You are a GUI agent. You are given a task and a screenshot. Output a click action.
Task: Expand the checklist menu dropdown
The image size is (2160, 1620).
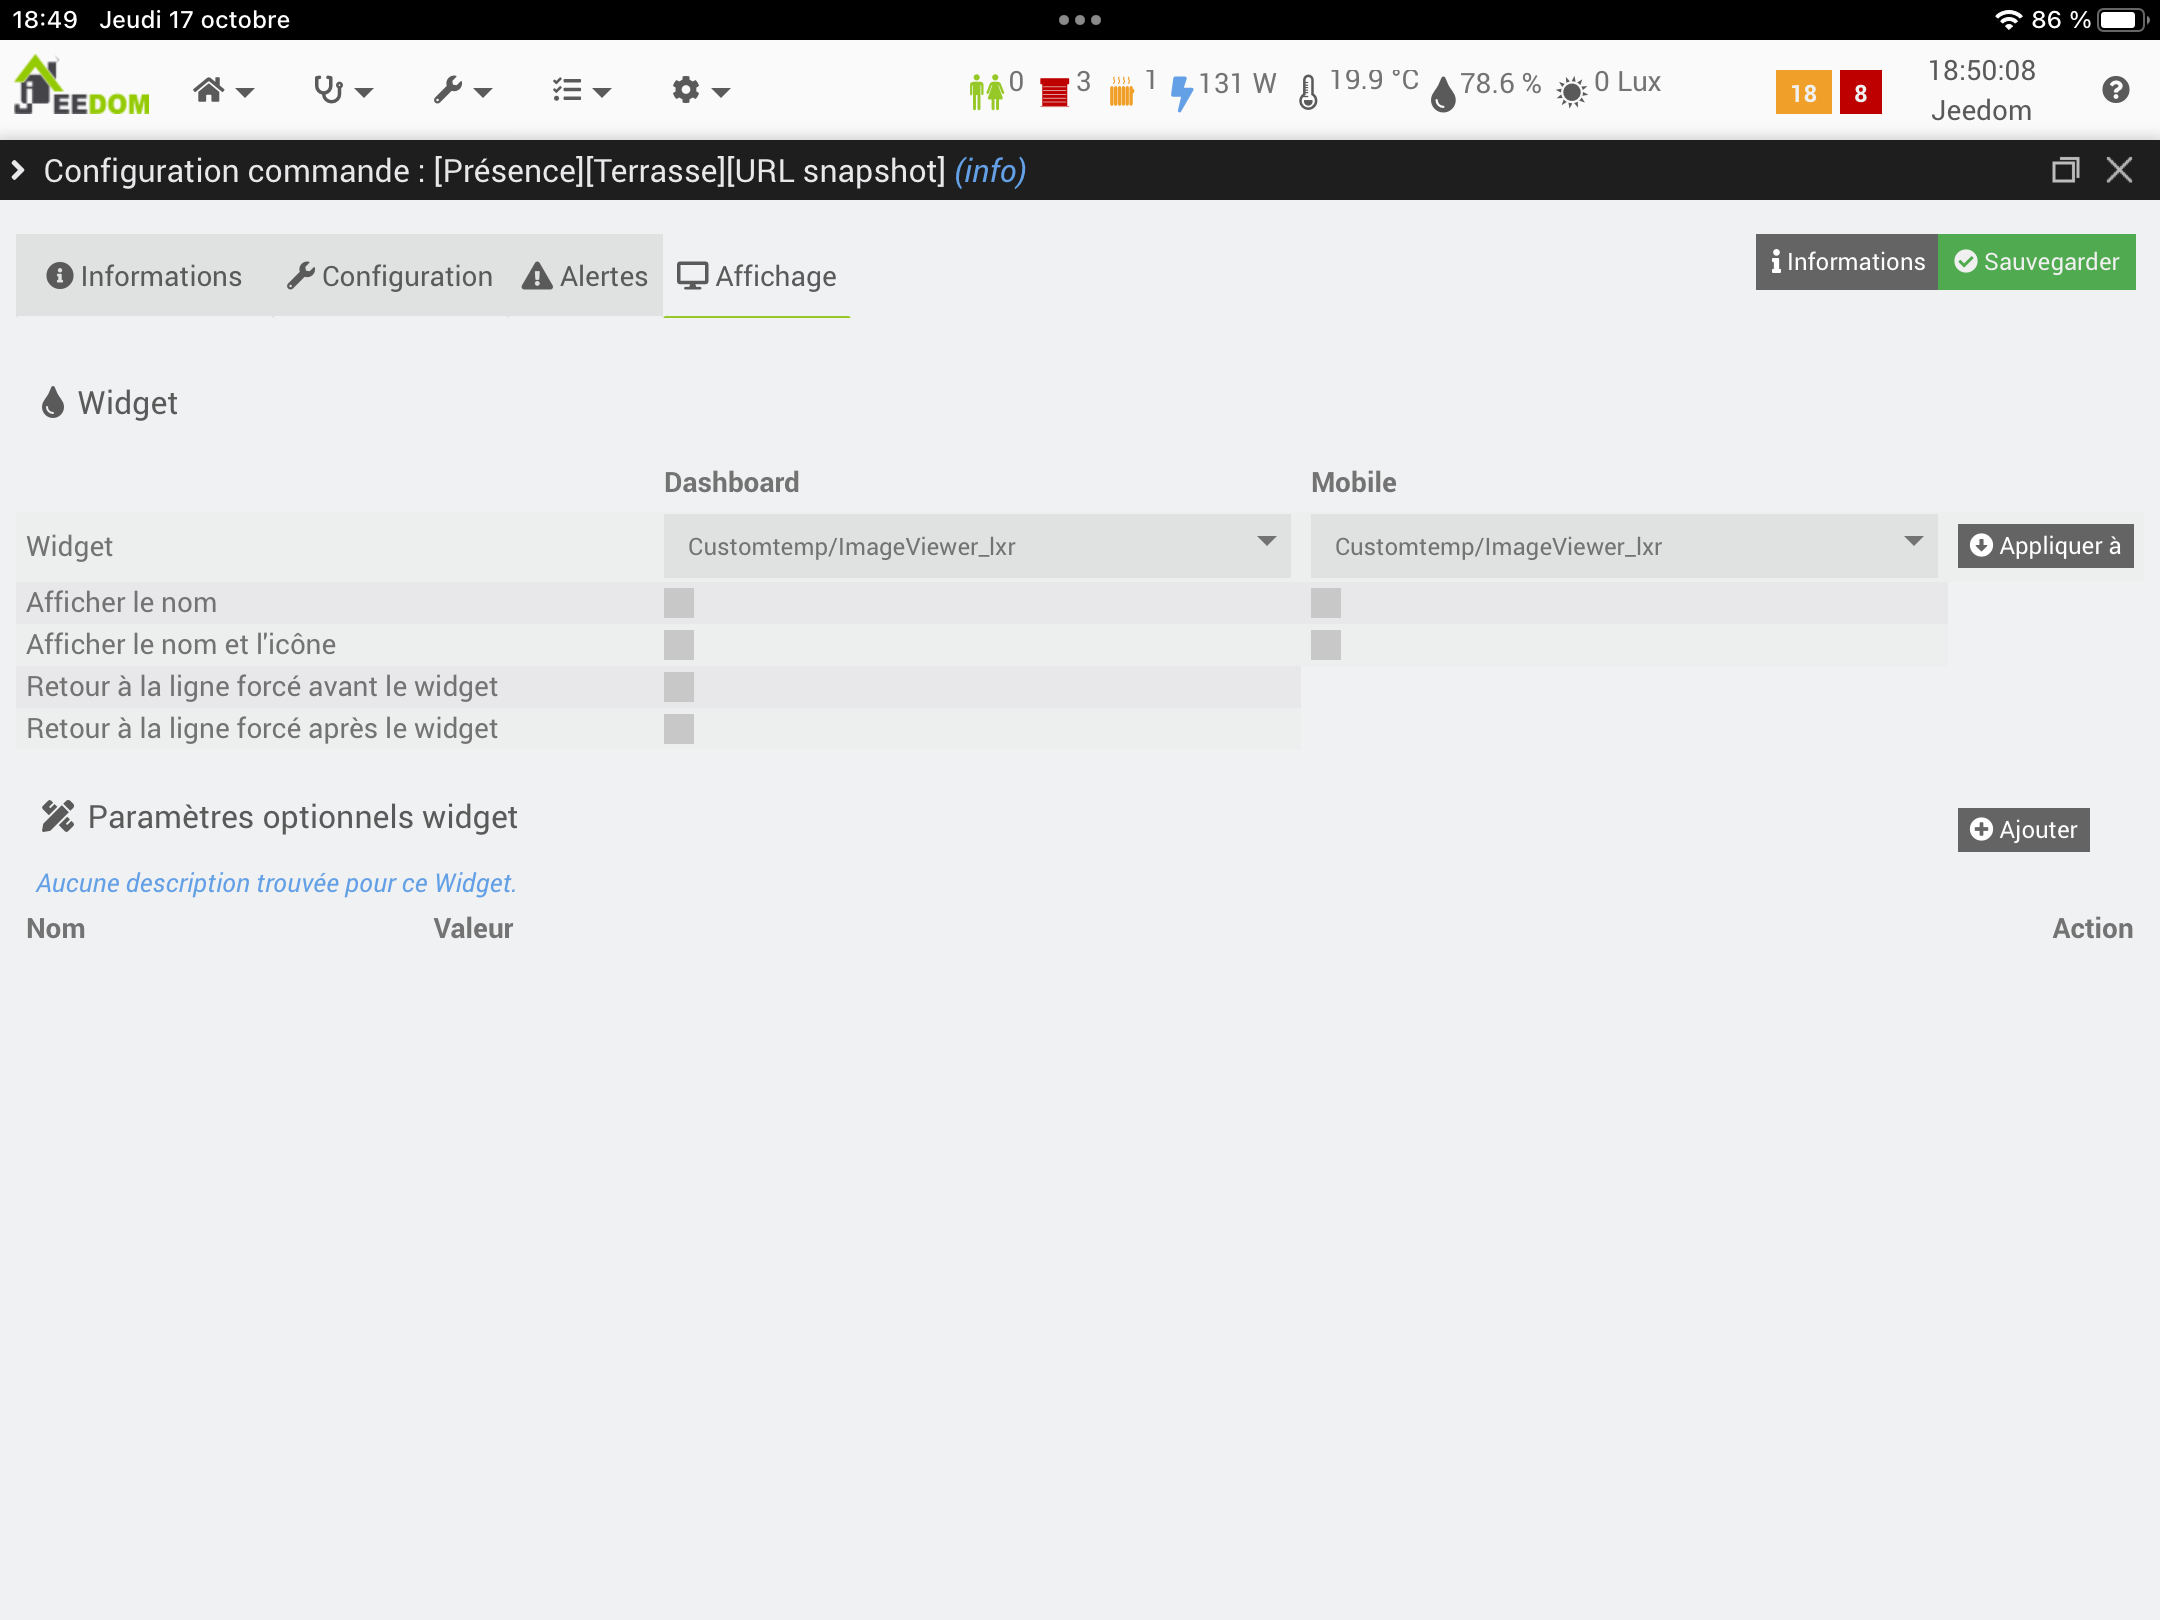581,91
